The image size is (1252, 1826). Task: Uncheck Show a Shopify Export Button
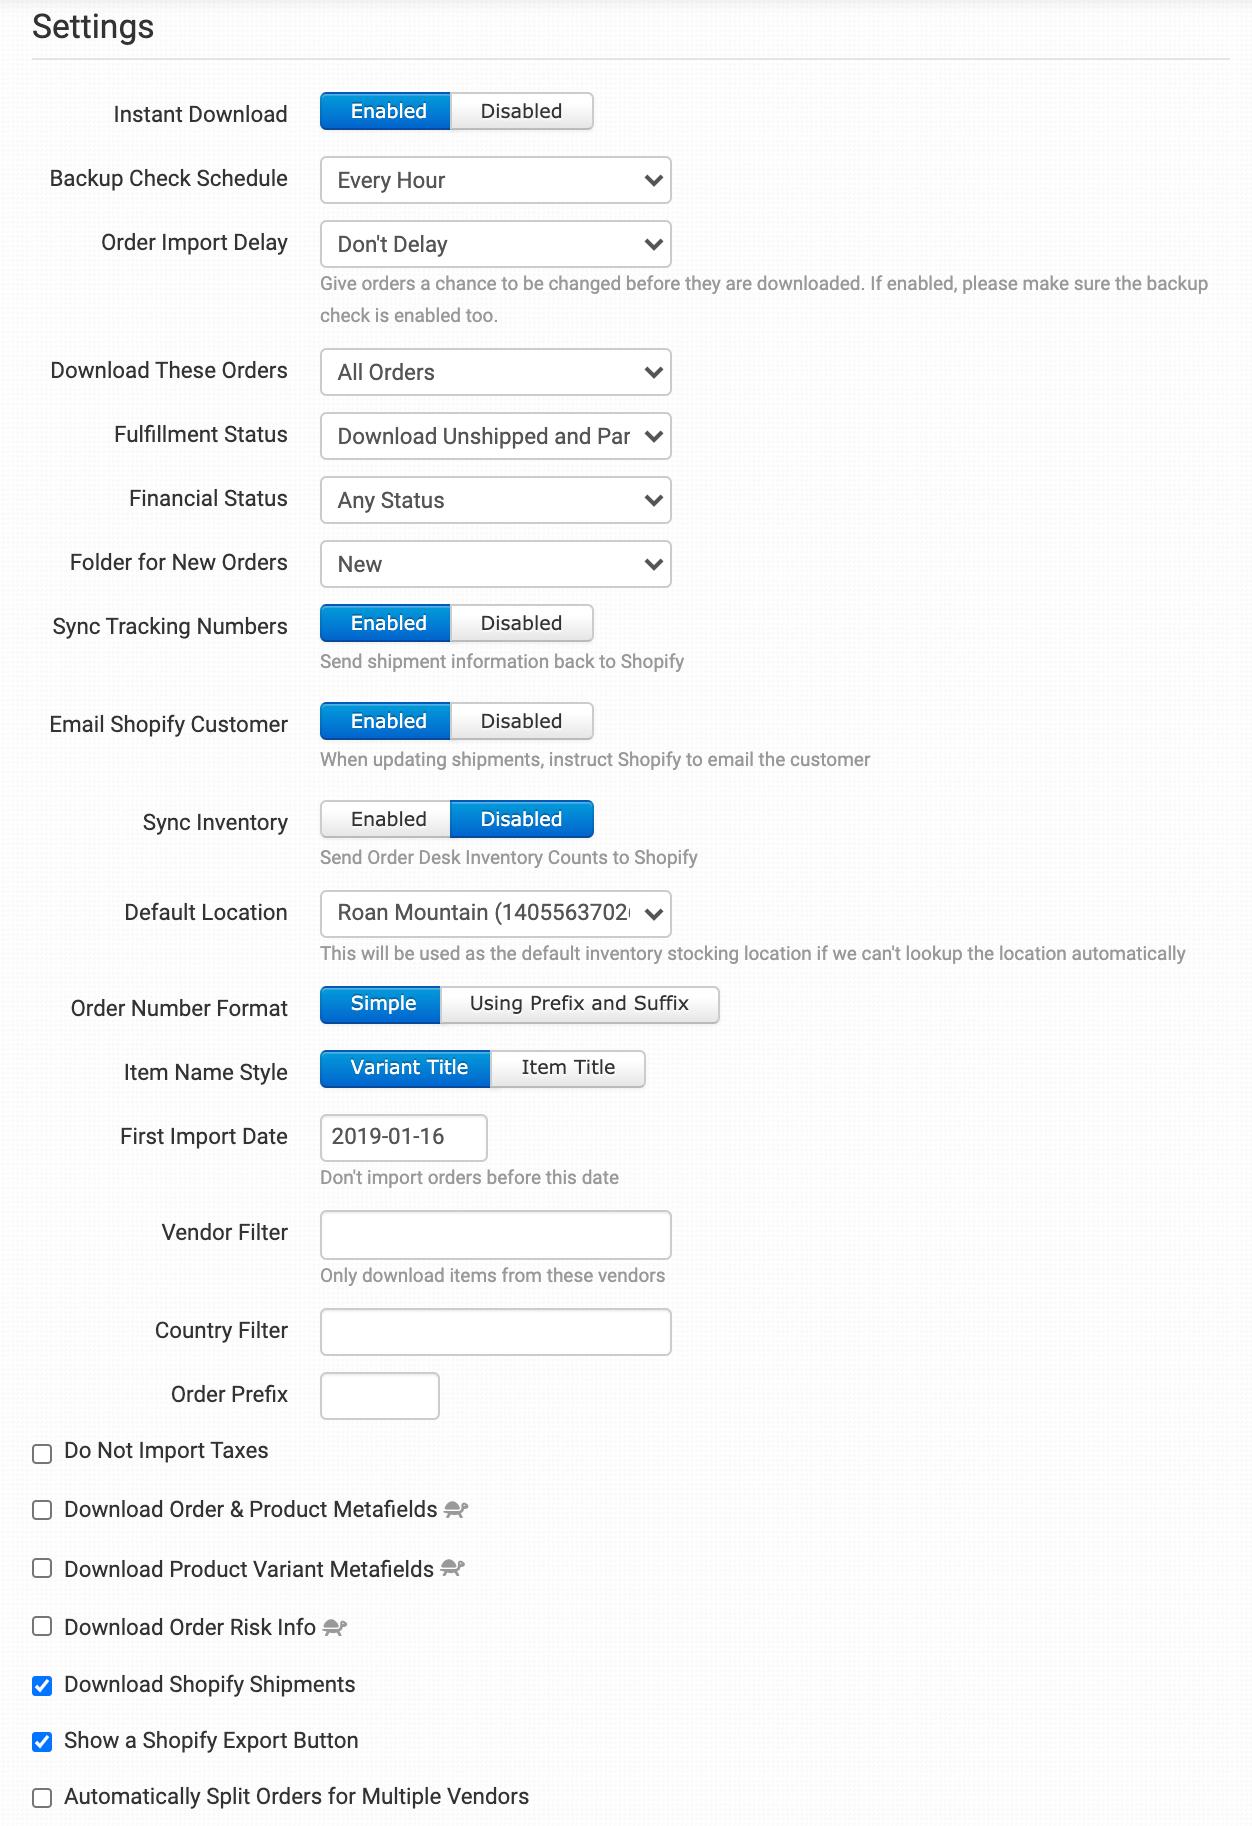pos(42,1742)
